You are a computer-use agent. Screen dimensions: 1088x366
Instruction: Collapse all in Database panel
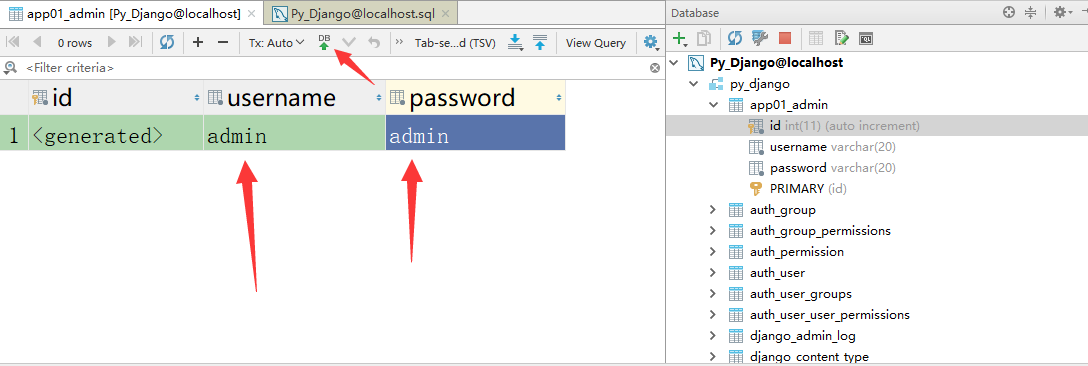pos(1030,12)
